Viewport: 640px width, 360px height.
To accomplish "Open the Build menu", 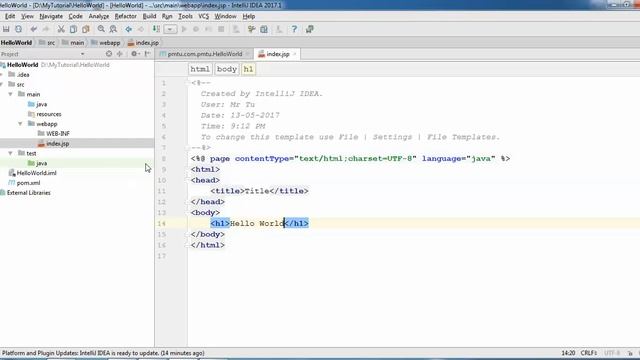I will pos(149,16).
